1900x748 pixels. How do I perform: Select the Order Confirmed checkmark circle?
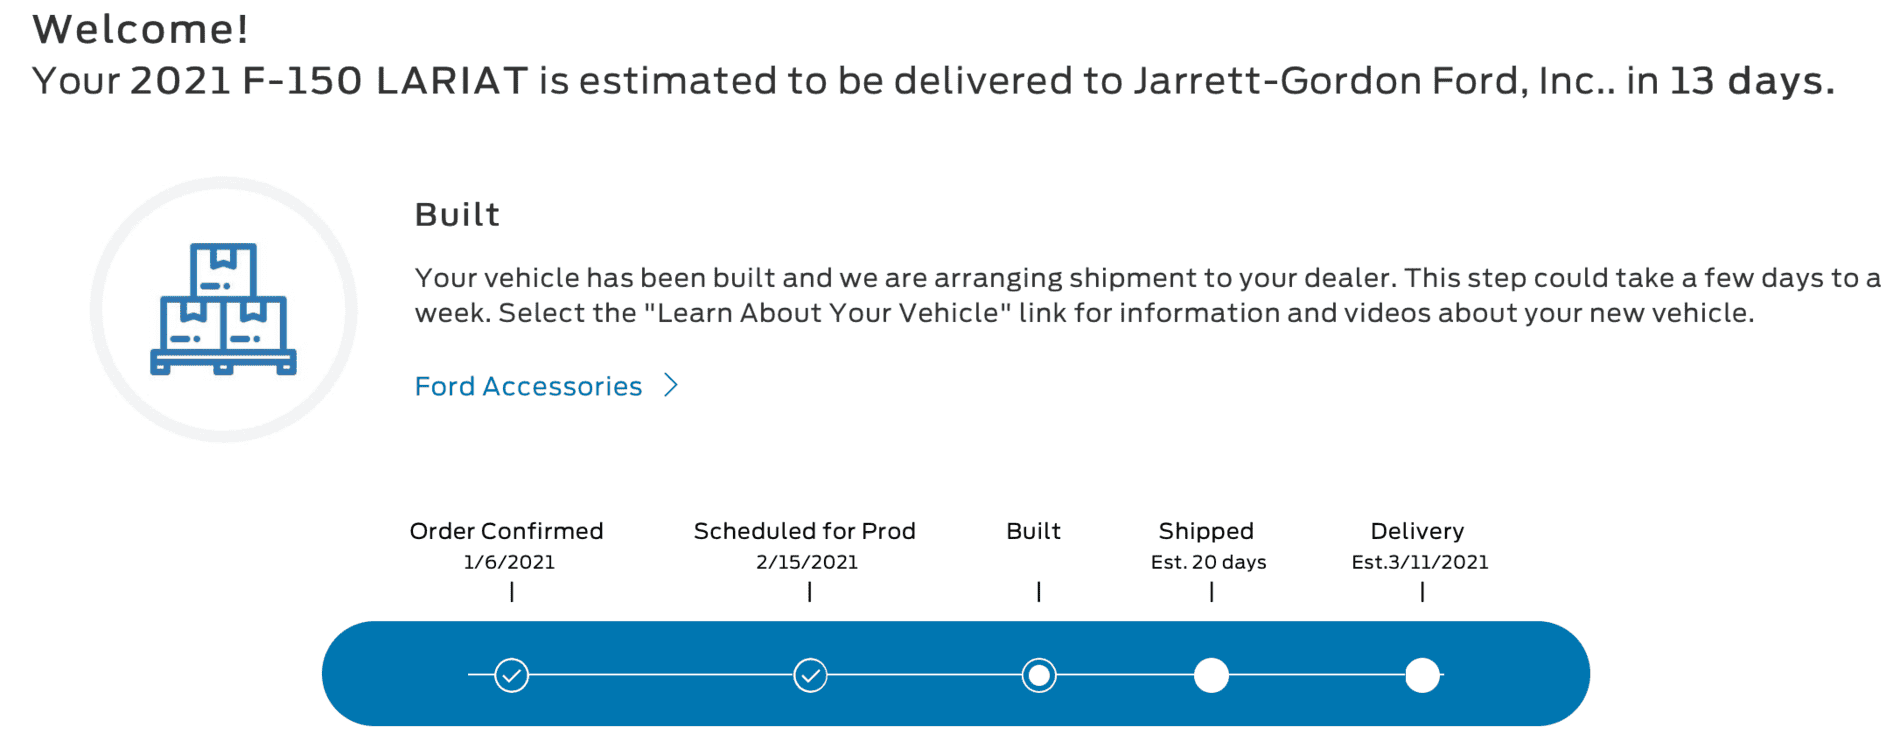click(512, 676)
